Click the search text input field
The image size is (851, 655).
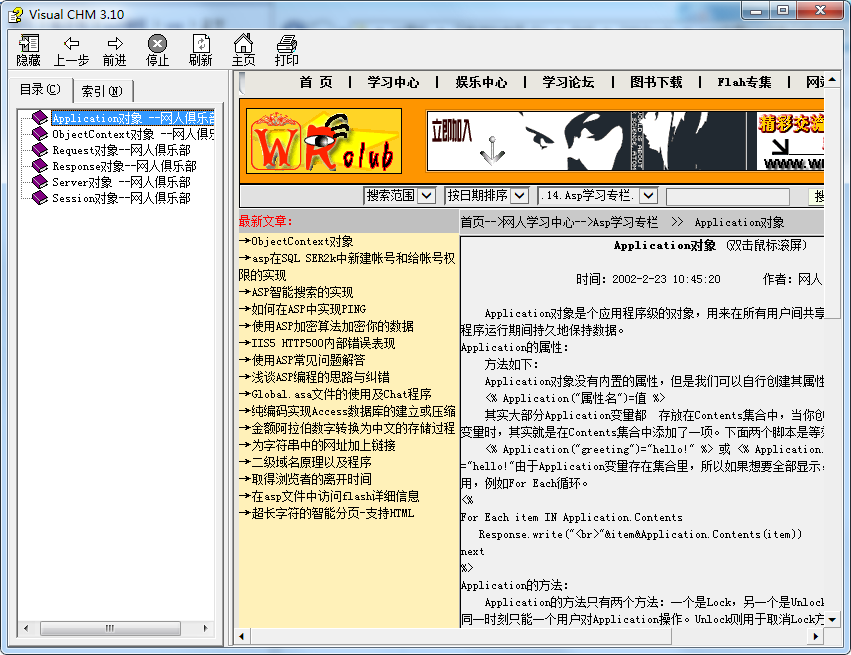(x=727, y=196)
